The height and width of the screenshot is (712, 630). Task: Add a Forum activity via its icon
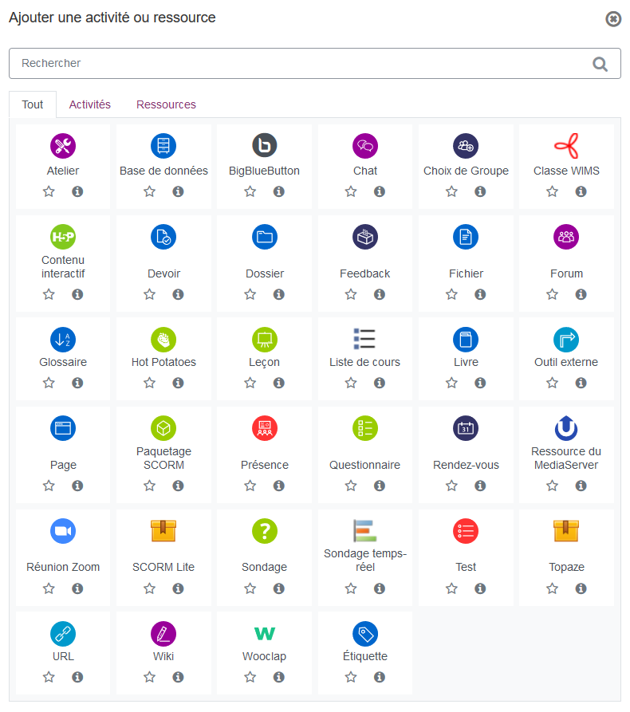tap(566, 237)
